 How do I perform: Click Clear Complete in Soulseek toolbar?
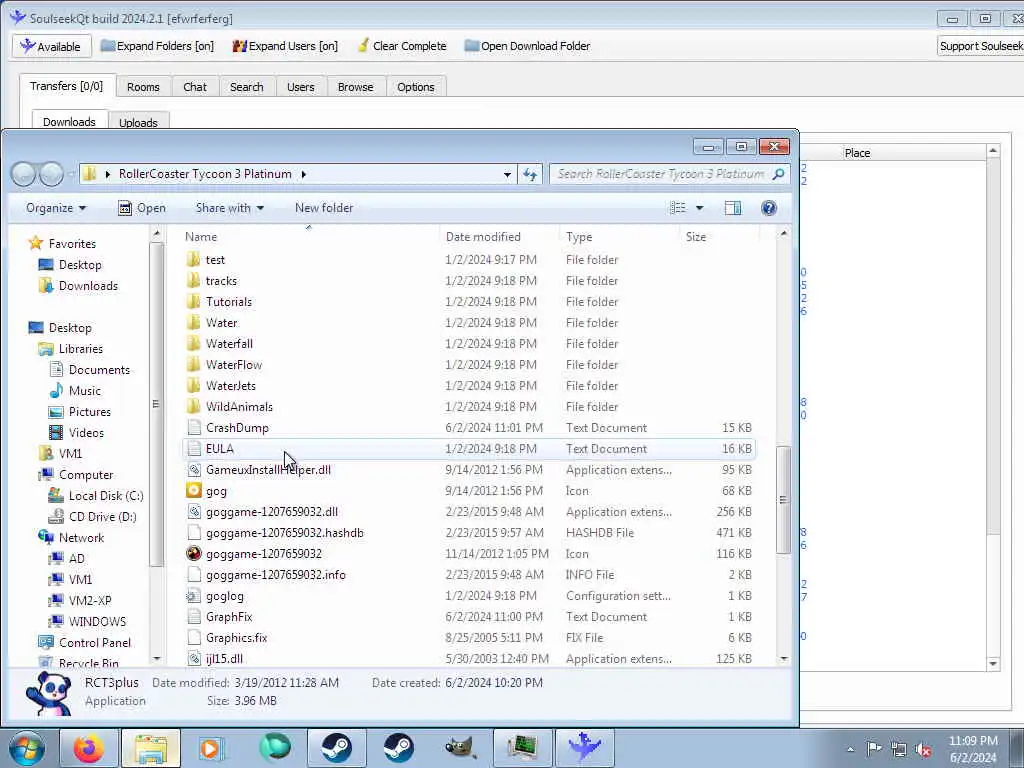(x=402, y=46)
